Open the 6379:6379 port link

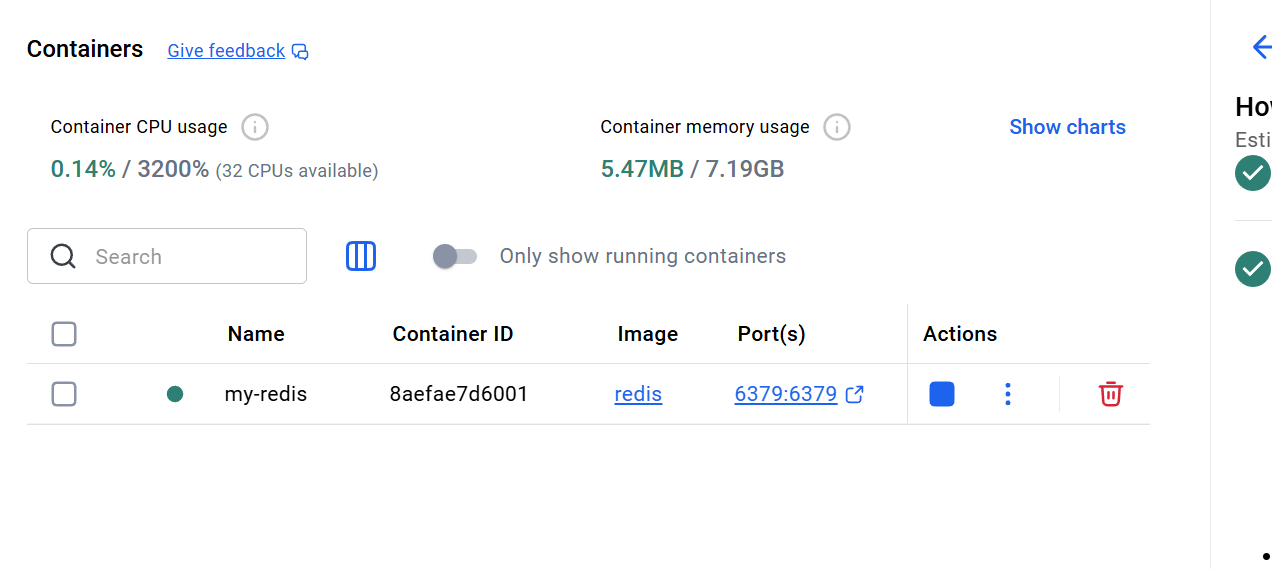(x=785, y=394)
